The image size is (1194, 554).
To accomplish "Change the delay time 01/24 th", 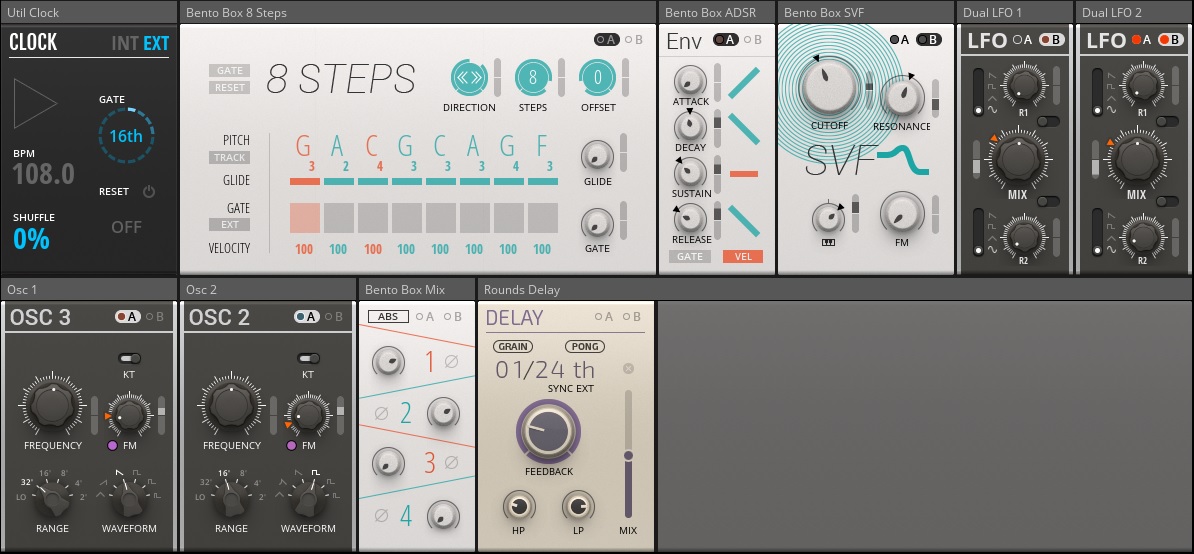I will pos(545,370).
